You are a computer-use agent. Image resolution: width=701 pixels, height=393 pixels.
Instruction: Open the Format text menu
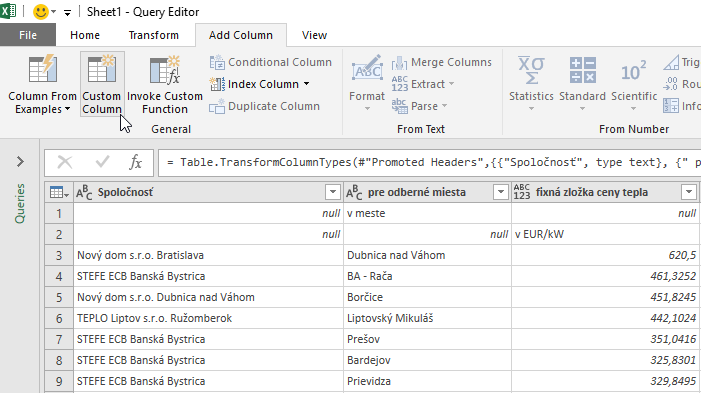(x=367, y=84)
